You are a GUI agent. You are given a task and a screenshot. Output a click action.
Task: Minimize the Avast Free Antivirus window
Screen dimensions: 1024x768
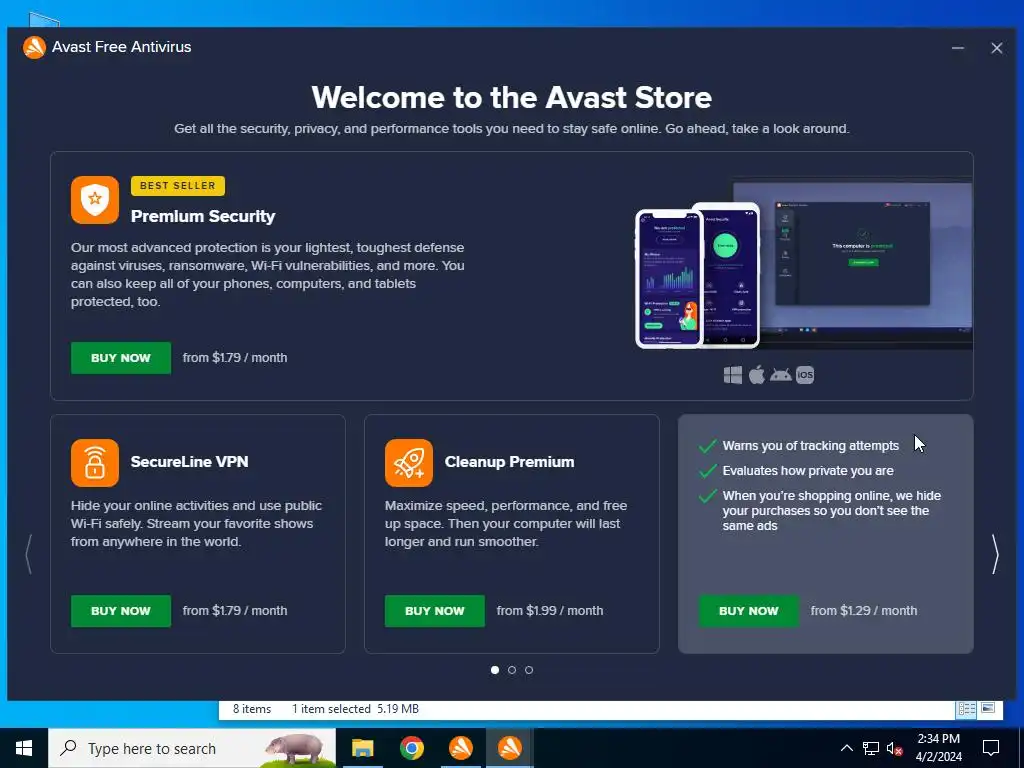[x=958, y=48]
